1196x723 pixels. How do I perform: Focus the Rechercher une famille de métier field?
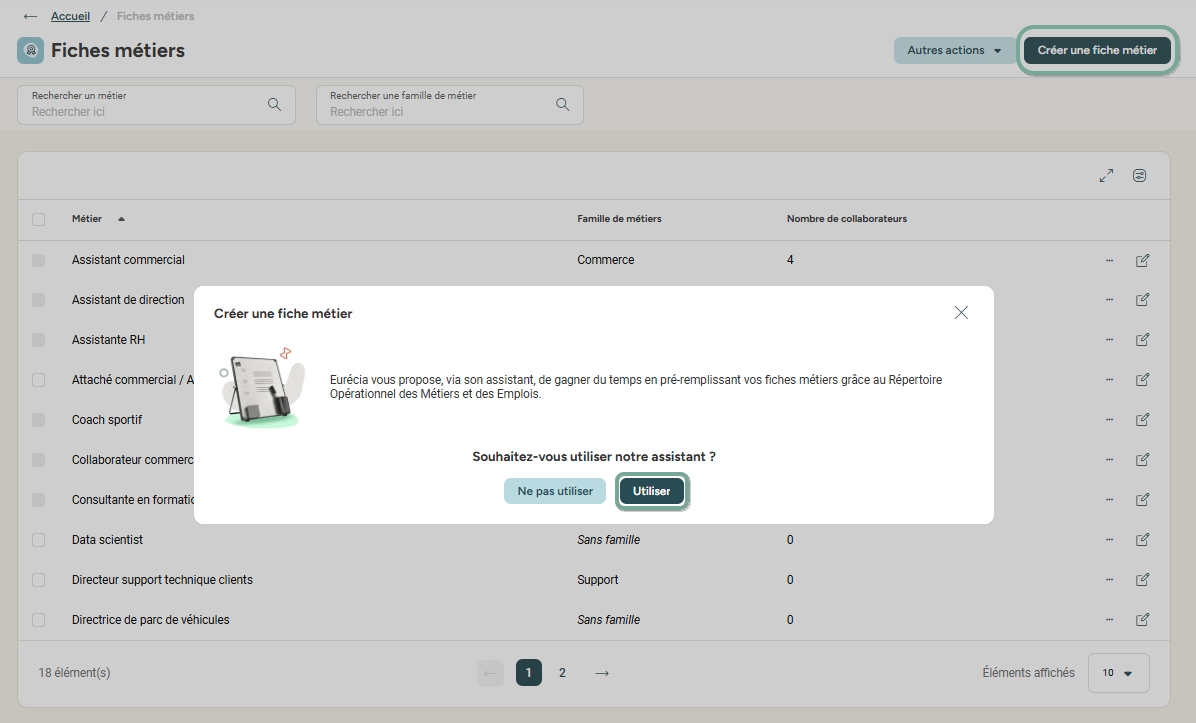click(438, 111)
